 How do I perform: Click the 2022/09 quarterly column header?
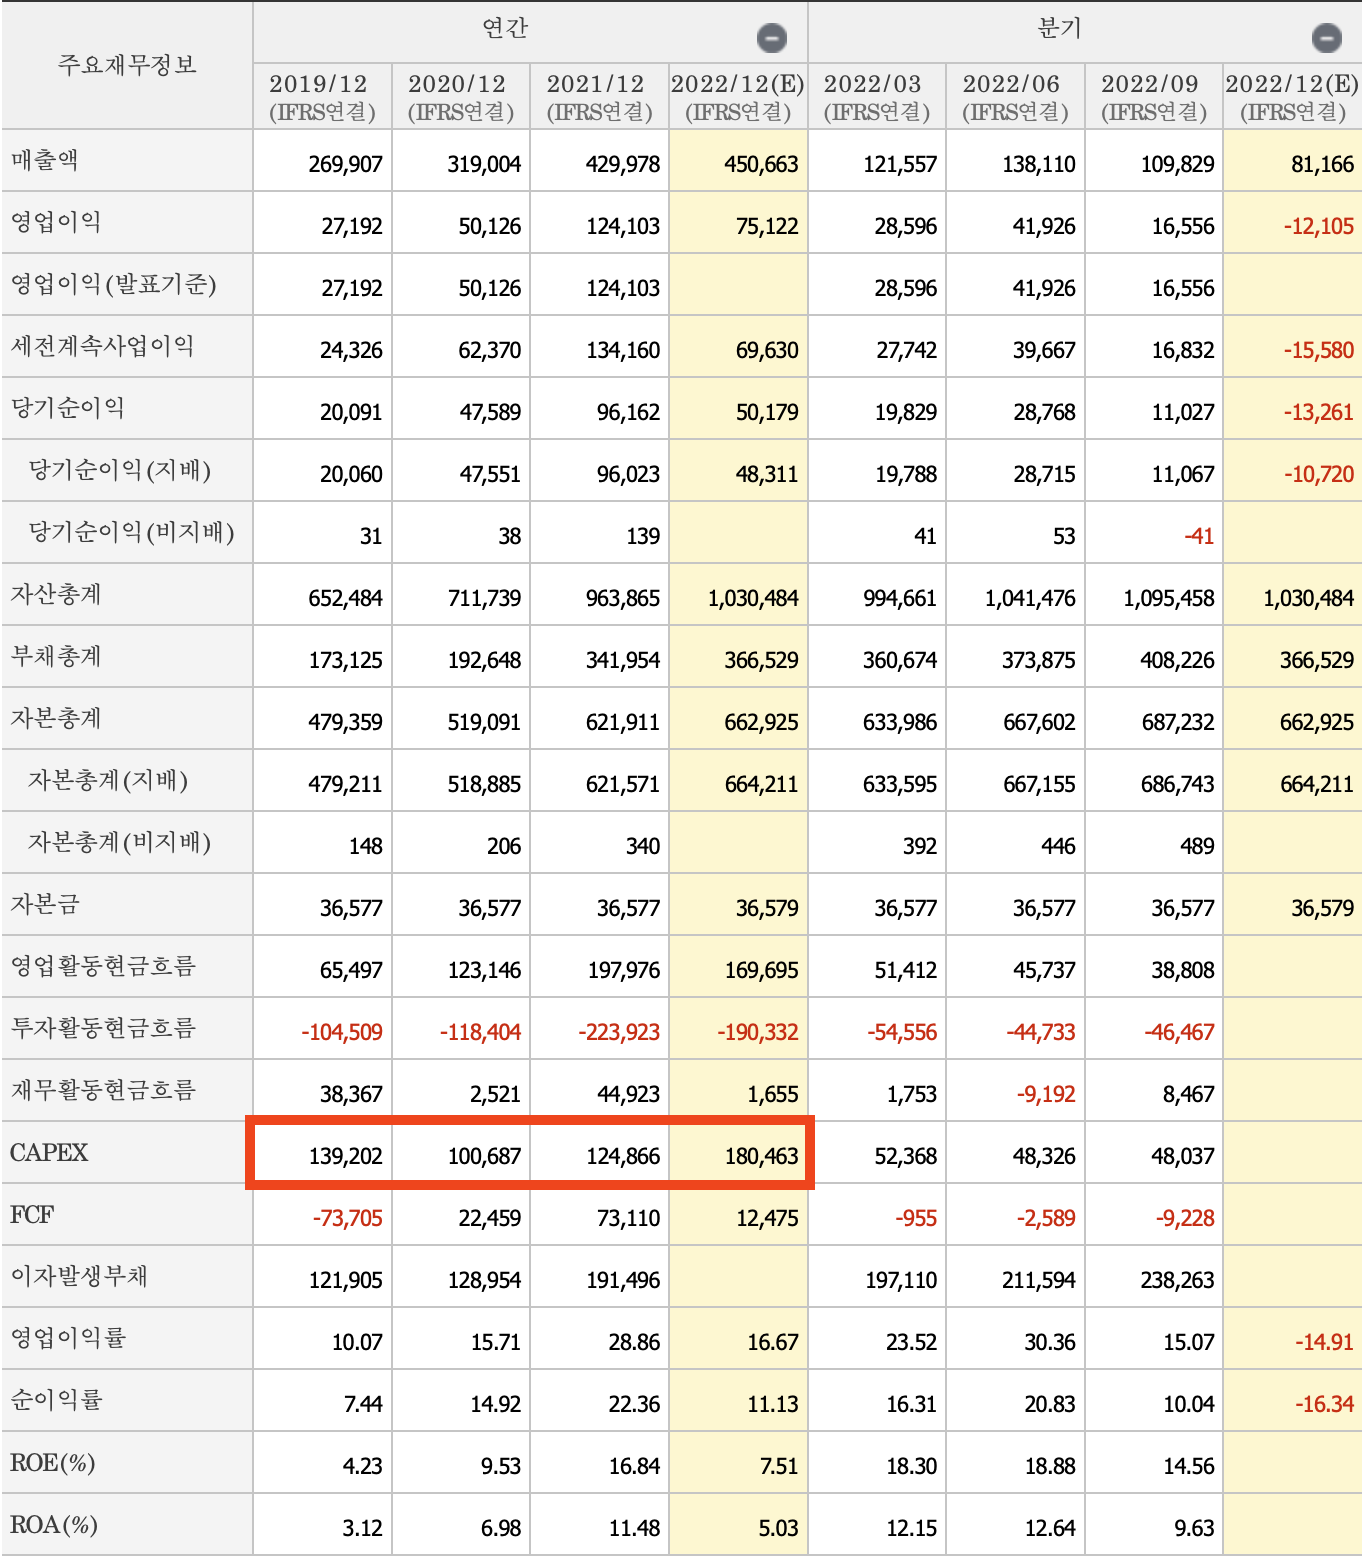pos(1154,97)
